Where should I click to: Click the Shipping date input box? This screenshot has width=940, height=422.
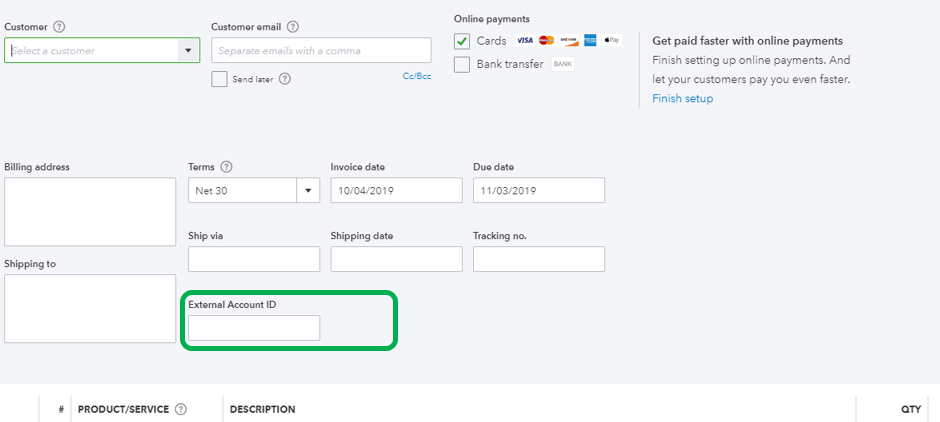pos(396,259)
